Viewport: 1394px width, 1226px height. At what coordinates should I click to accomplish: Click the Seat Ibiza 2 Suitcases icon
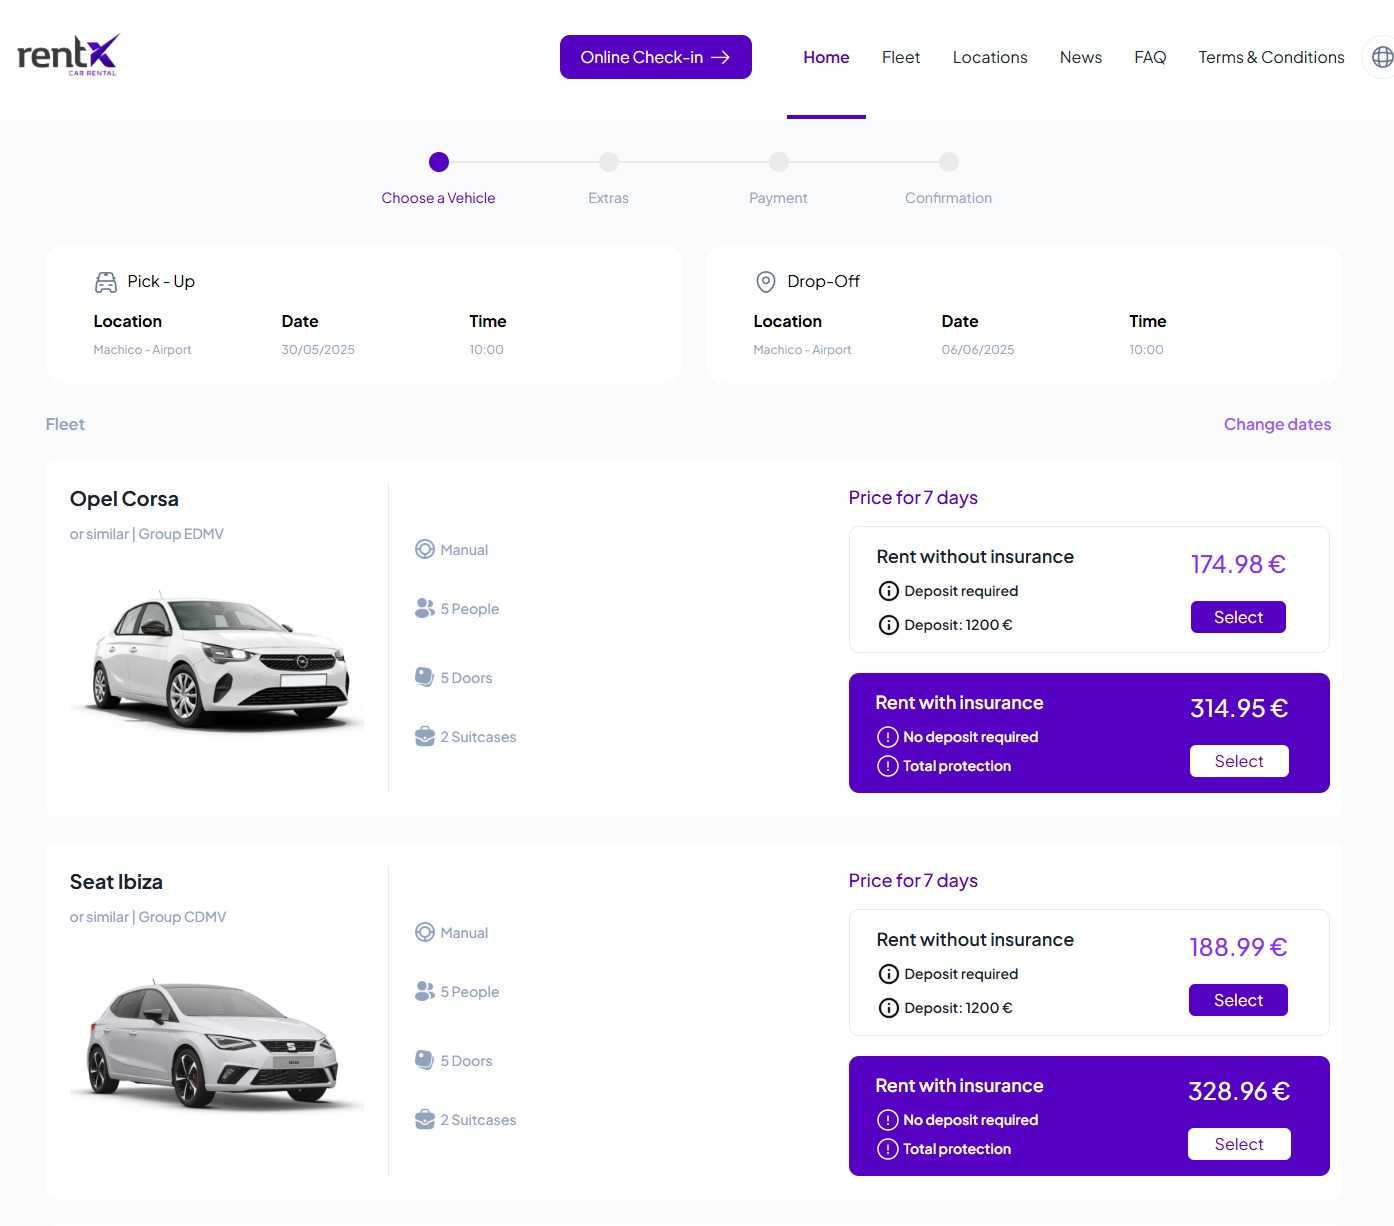[x=425, y=1119]
